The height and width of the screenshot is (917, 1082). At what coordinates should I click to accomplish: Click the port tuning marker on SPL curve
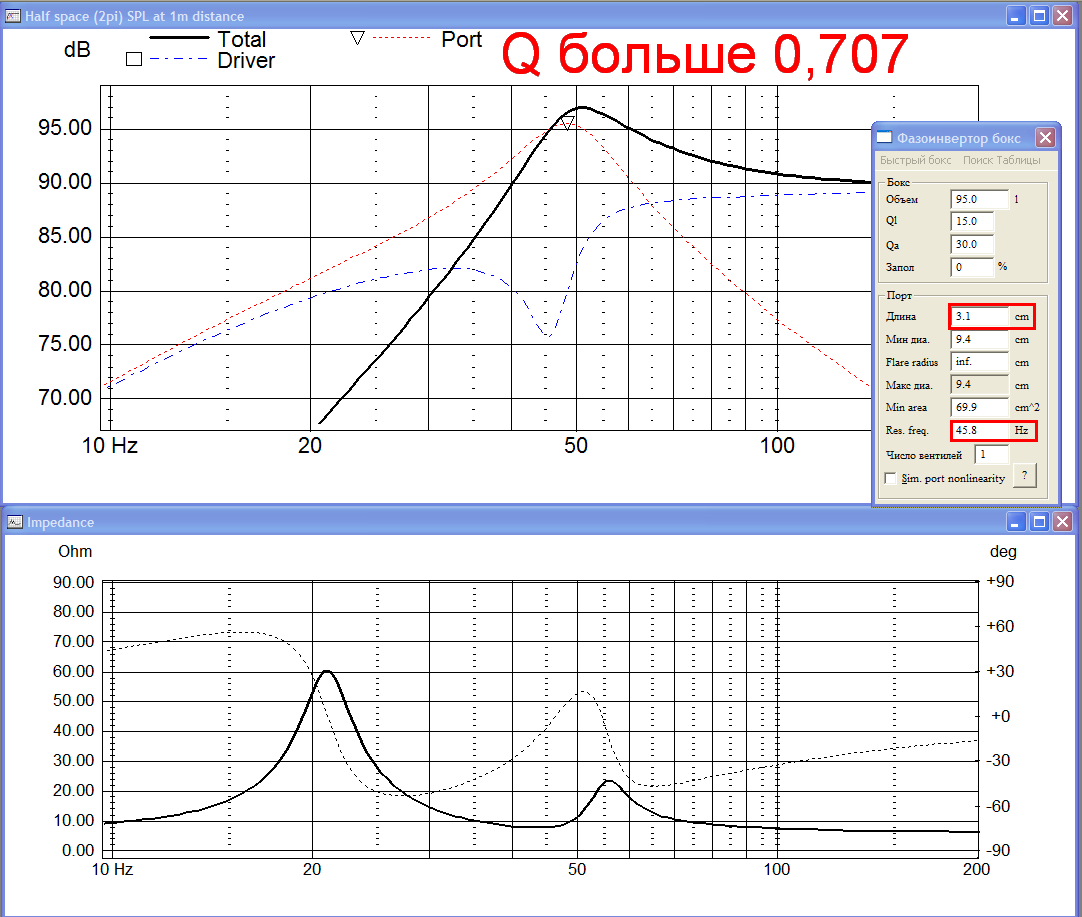(567, 124)
